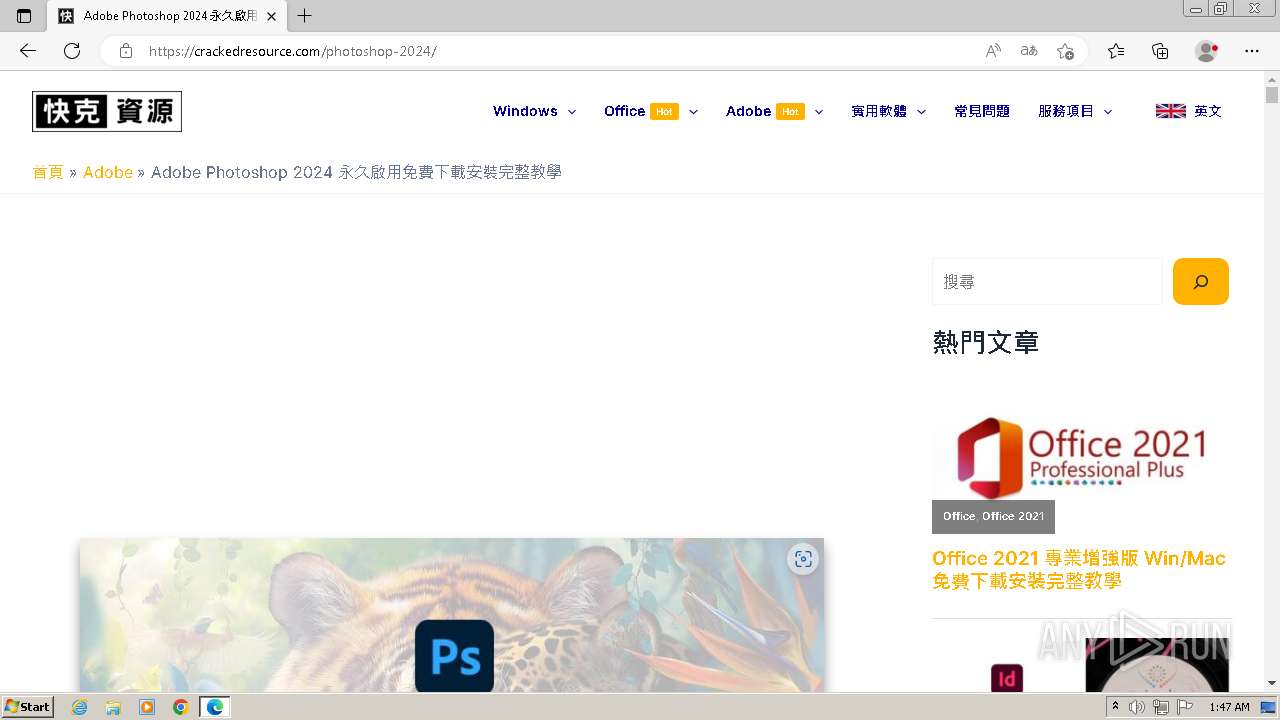
Task: Launch Internet Explorer from taskbar
Action: [x=80, y=707]
